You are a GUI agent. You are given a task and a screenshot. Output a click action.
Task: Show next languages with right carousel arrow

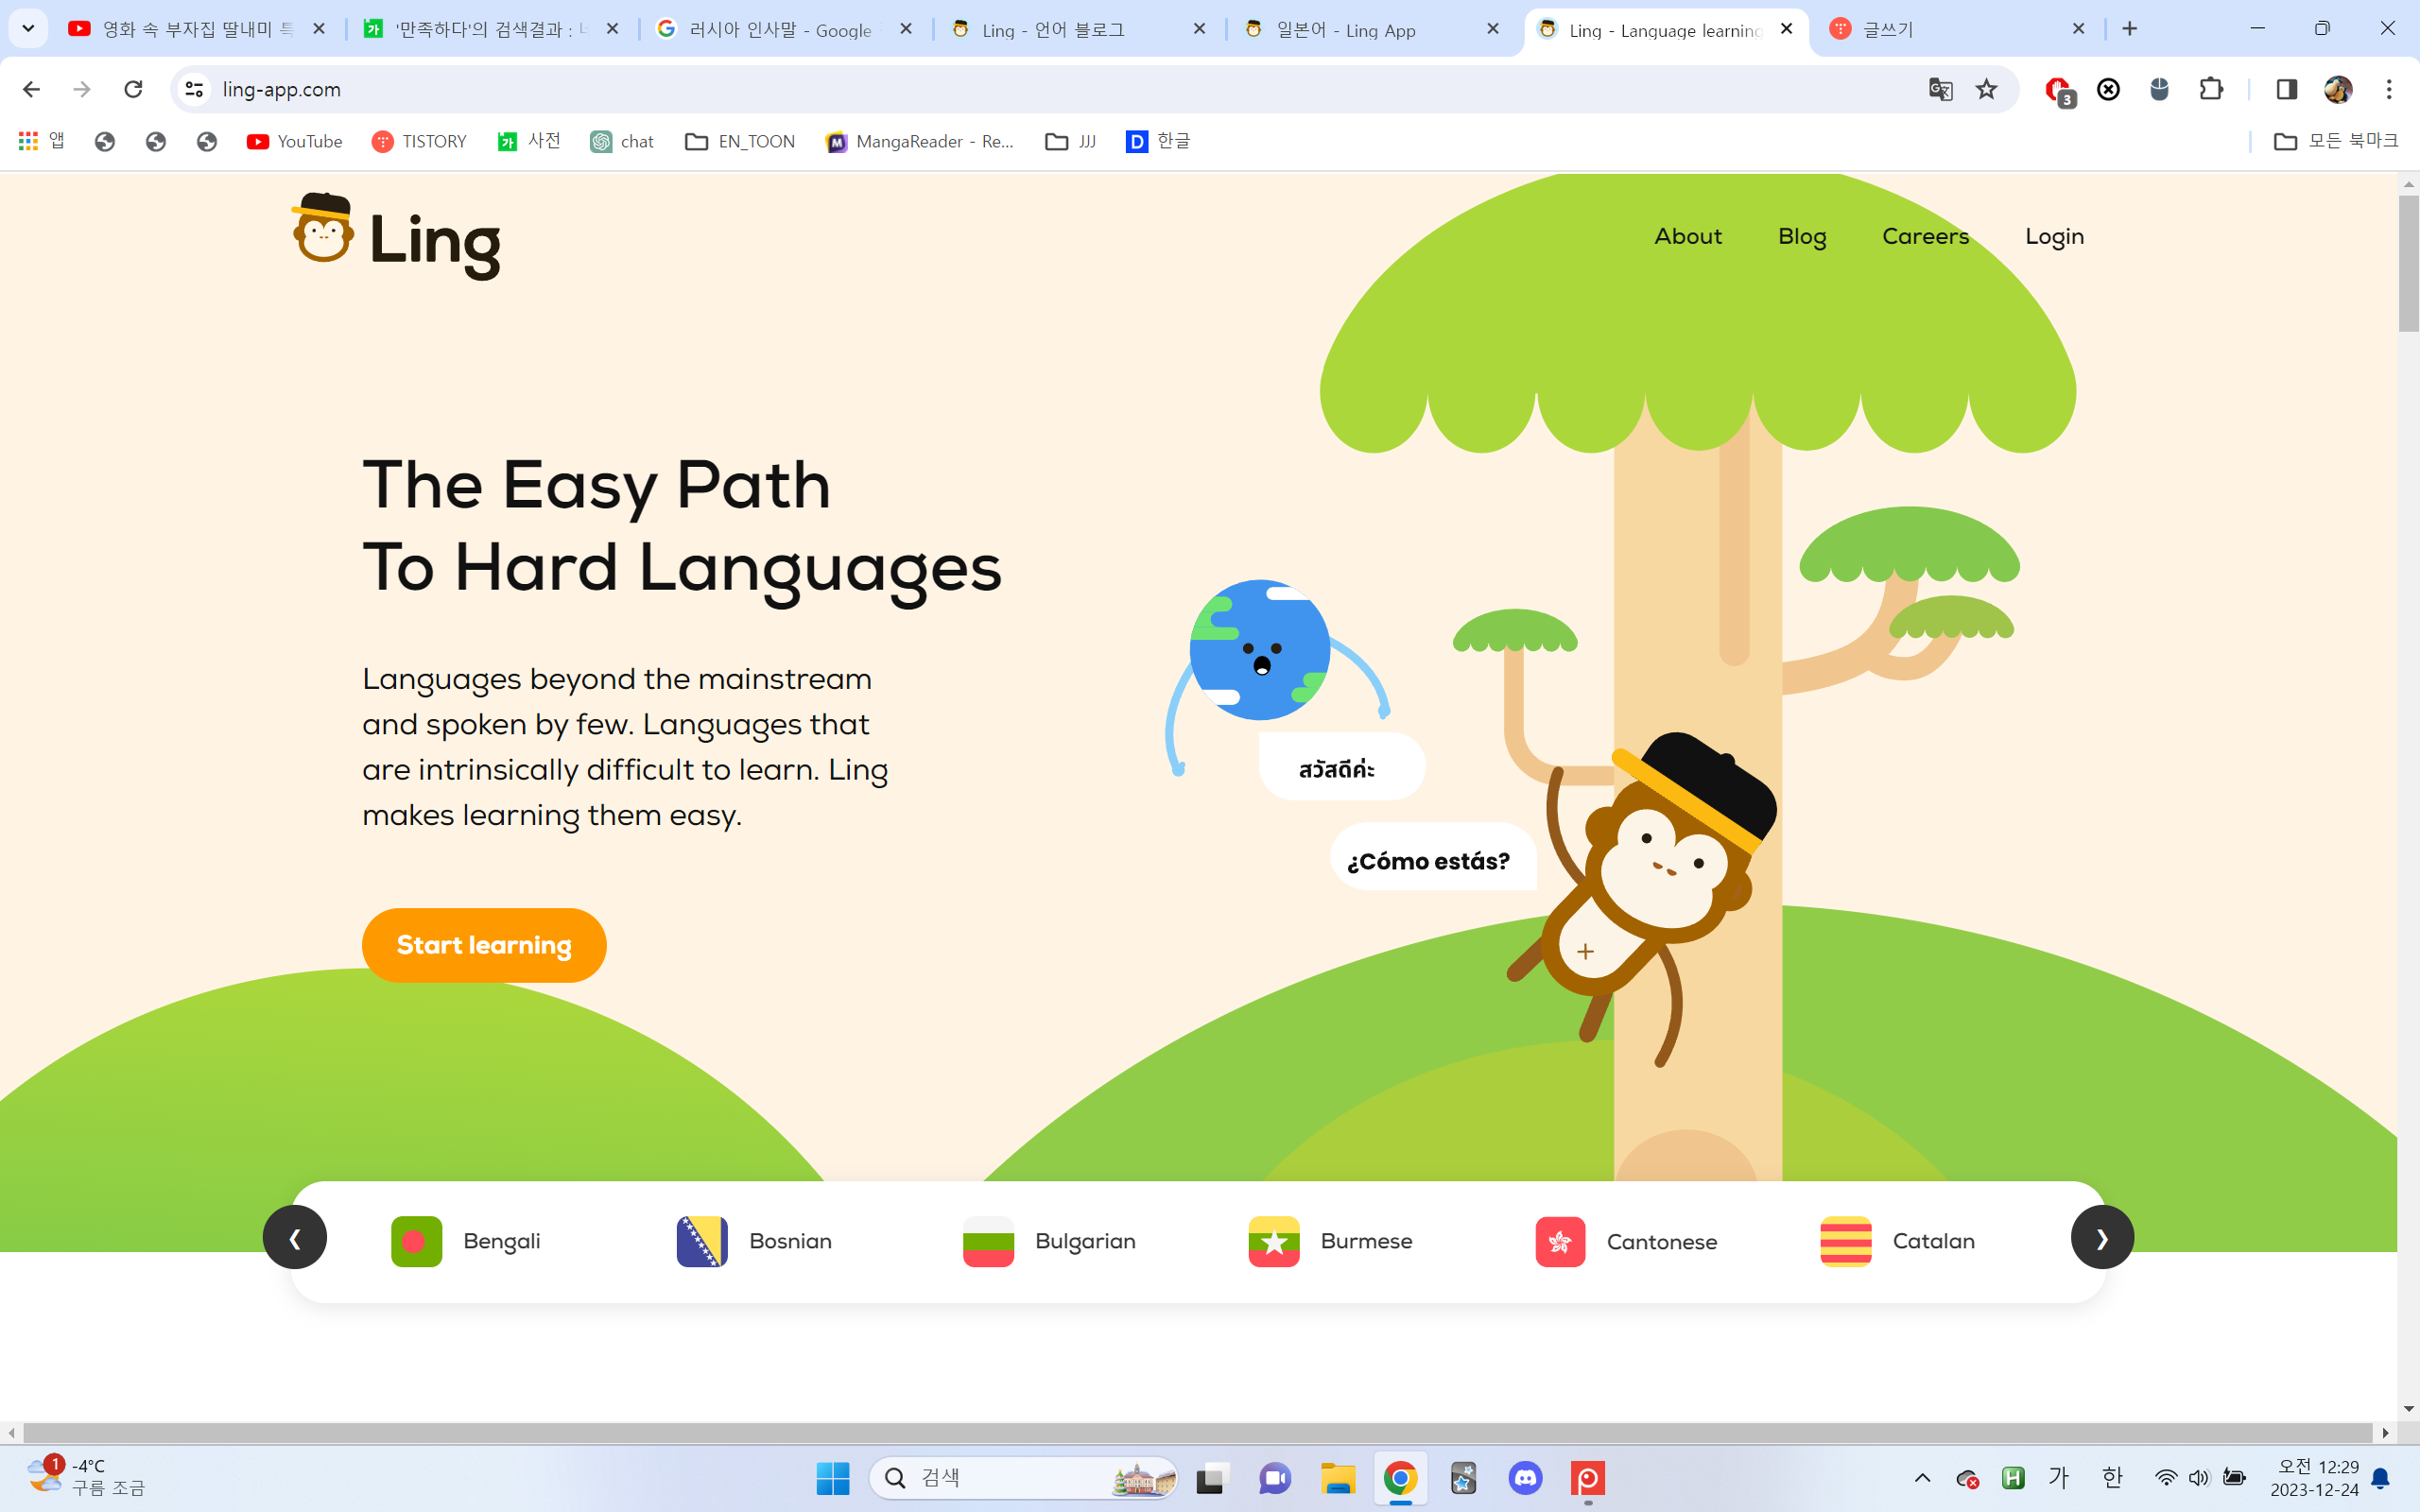[2102, 1237]
